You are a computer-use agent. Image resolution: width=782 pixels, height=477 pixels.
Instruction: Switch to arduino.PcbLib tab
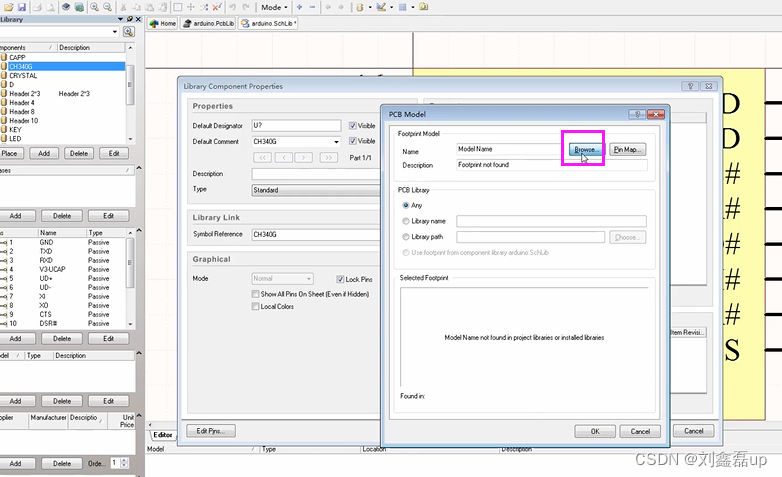[x=208, y=23]
